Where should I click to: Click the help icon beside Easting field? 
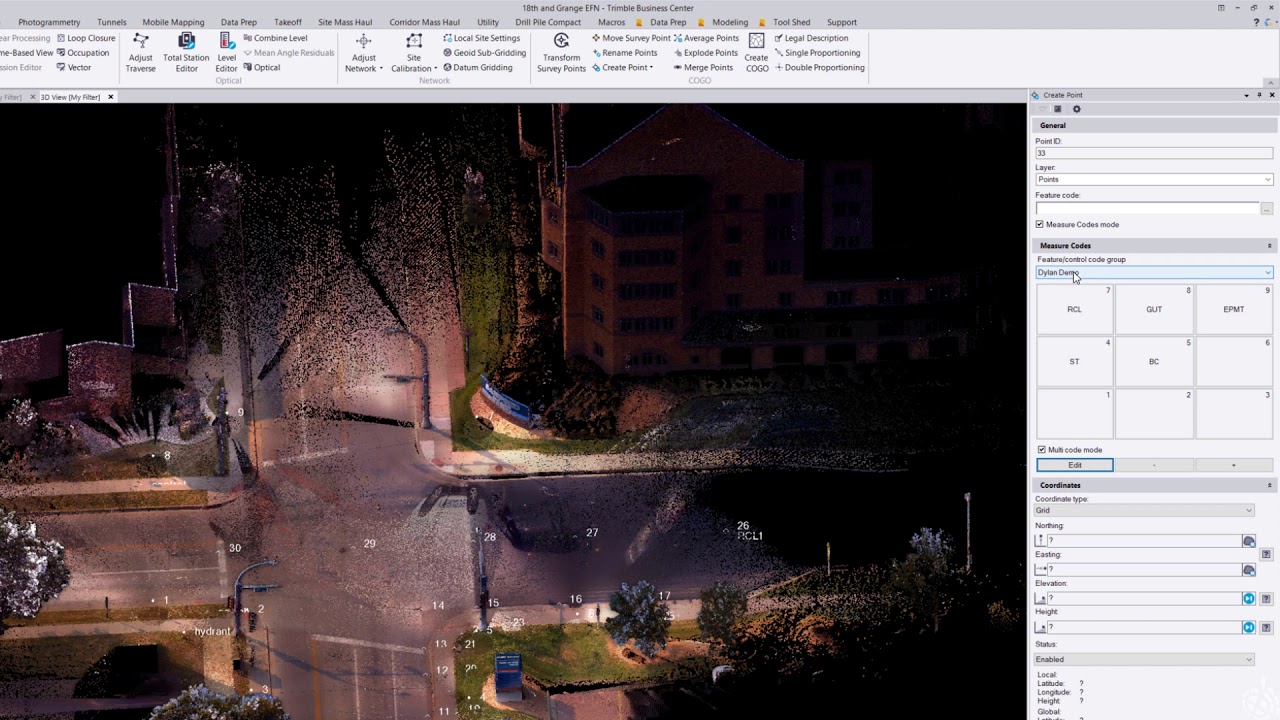(1266, 554)
